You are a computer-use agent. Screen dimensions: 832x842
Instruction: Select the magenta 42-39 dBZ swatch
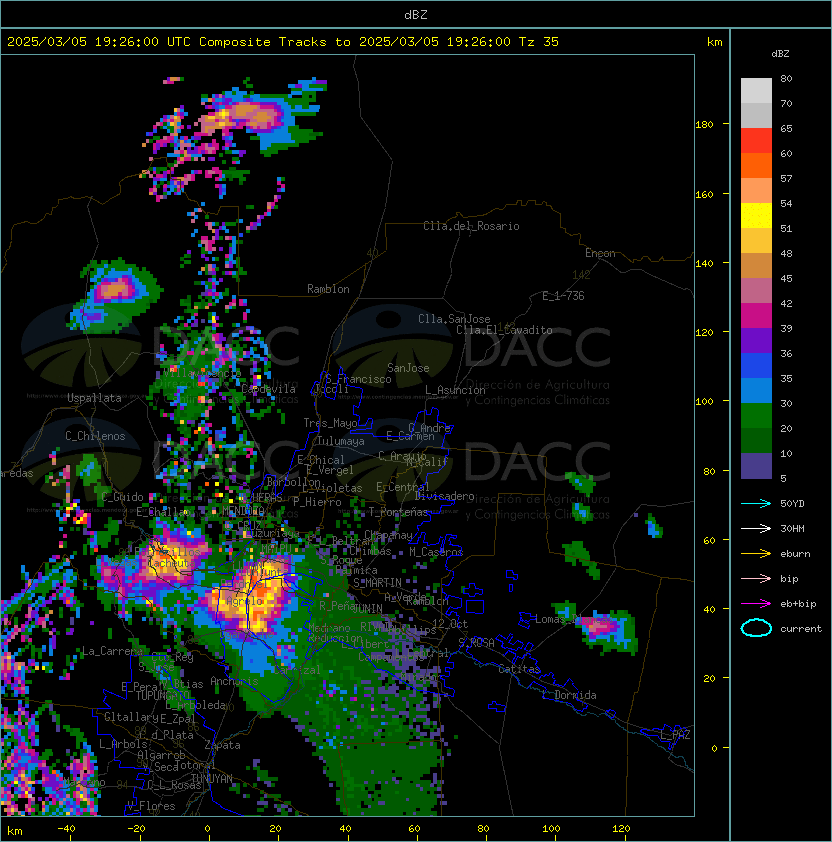[756, 315]
